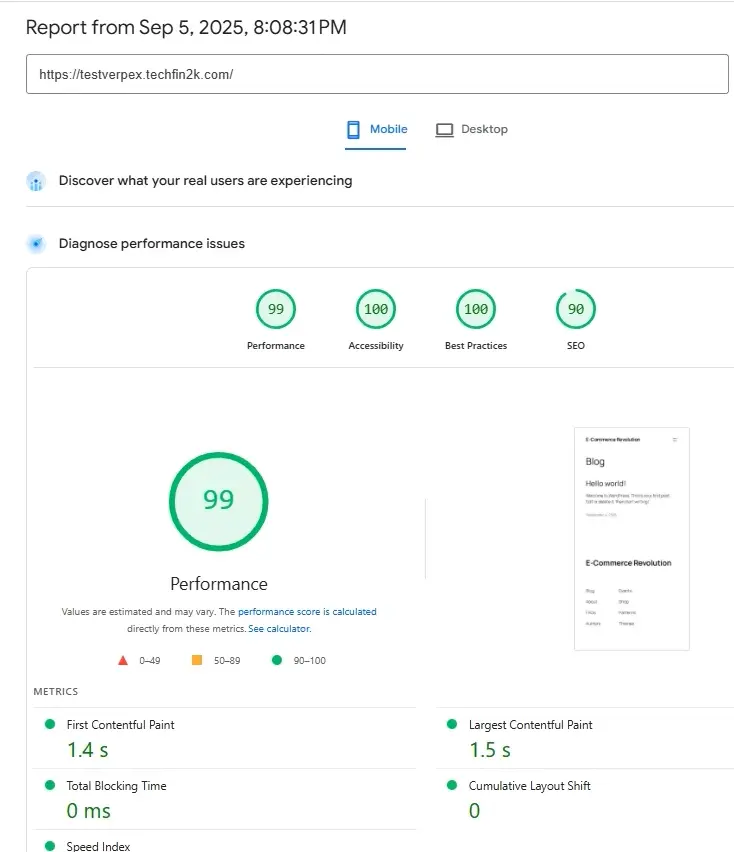Open the See calculator link
This screenshot has width=734, height=852.
(279, 629)
